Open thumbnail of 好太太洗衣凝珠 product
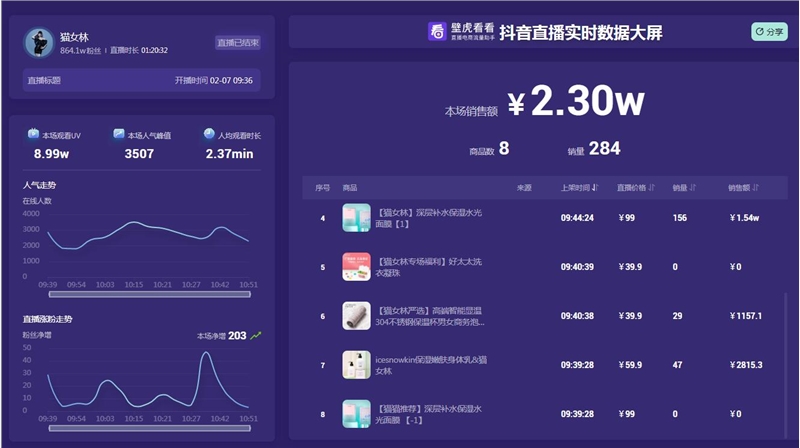This screenshot has height=448, width=800. tap(356, 267)
